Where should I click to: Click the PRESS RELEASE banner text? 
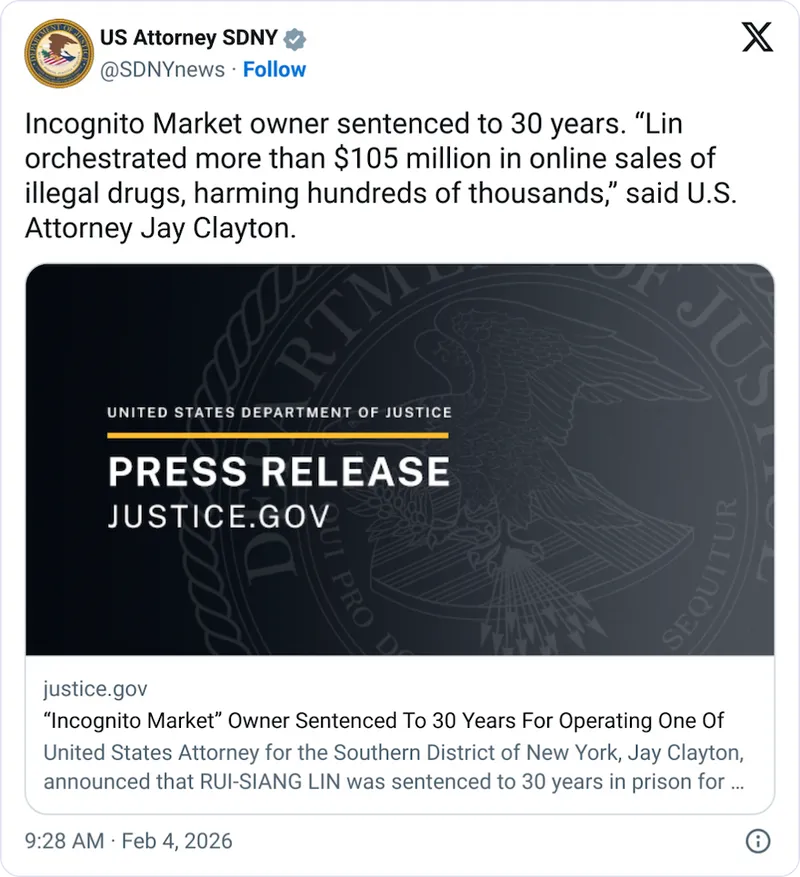(278, 469)
